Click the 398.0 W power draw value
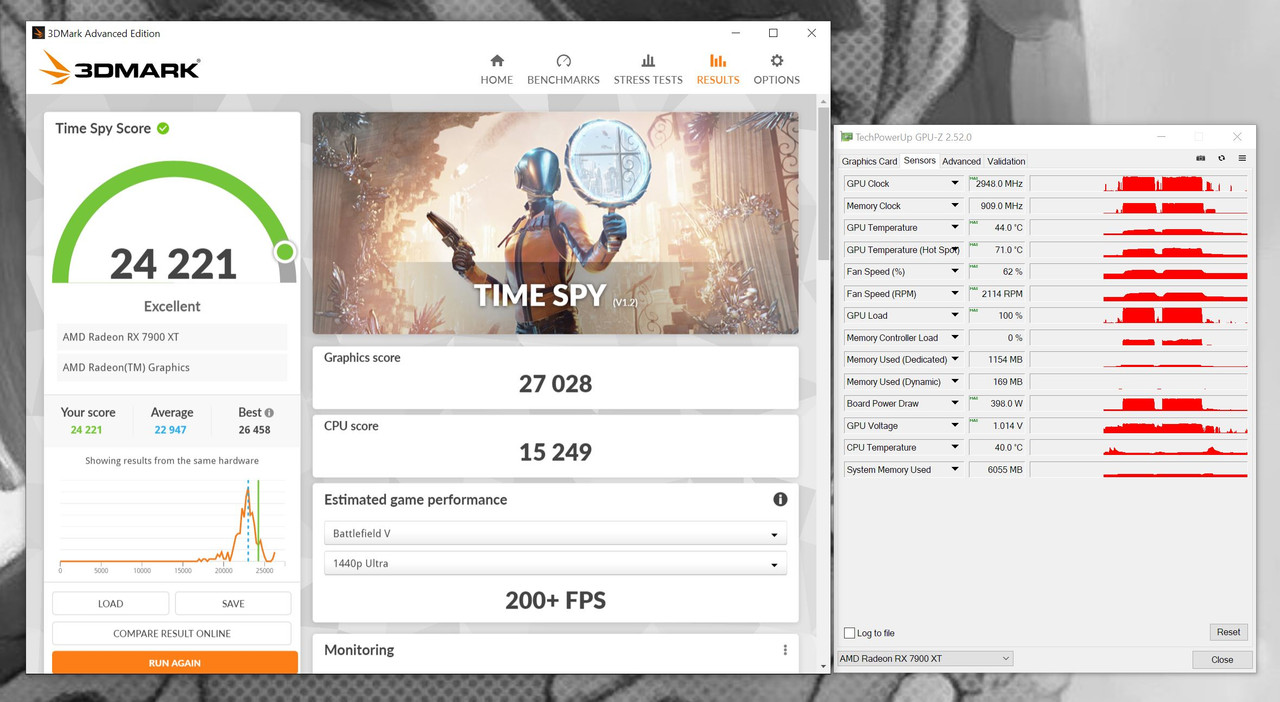 click(996, 404)
